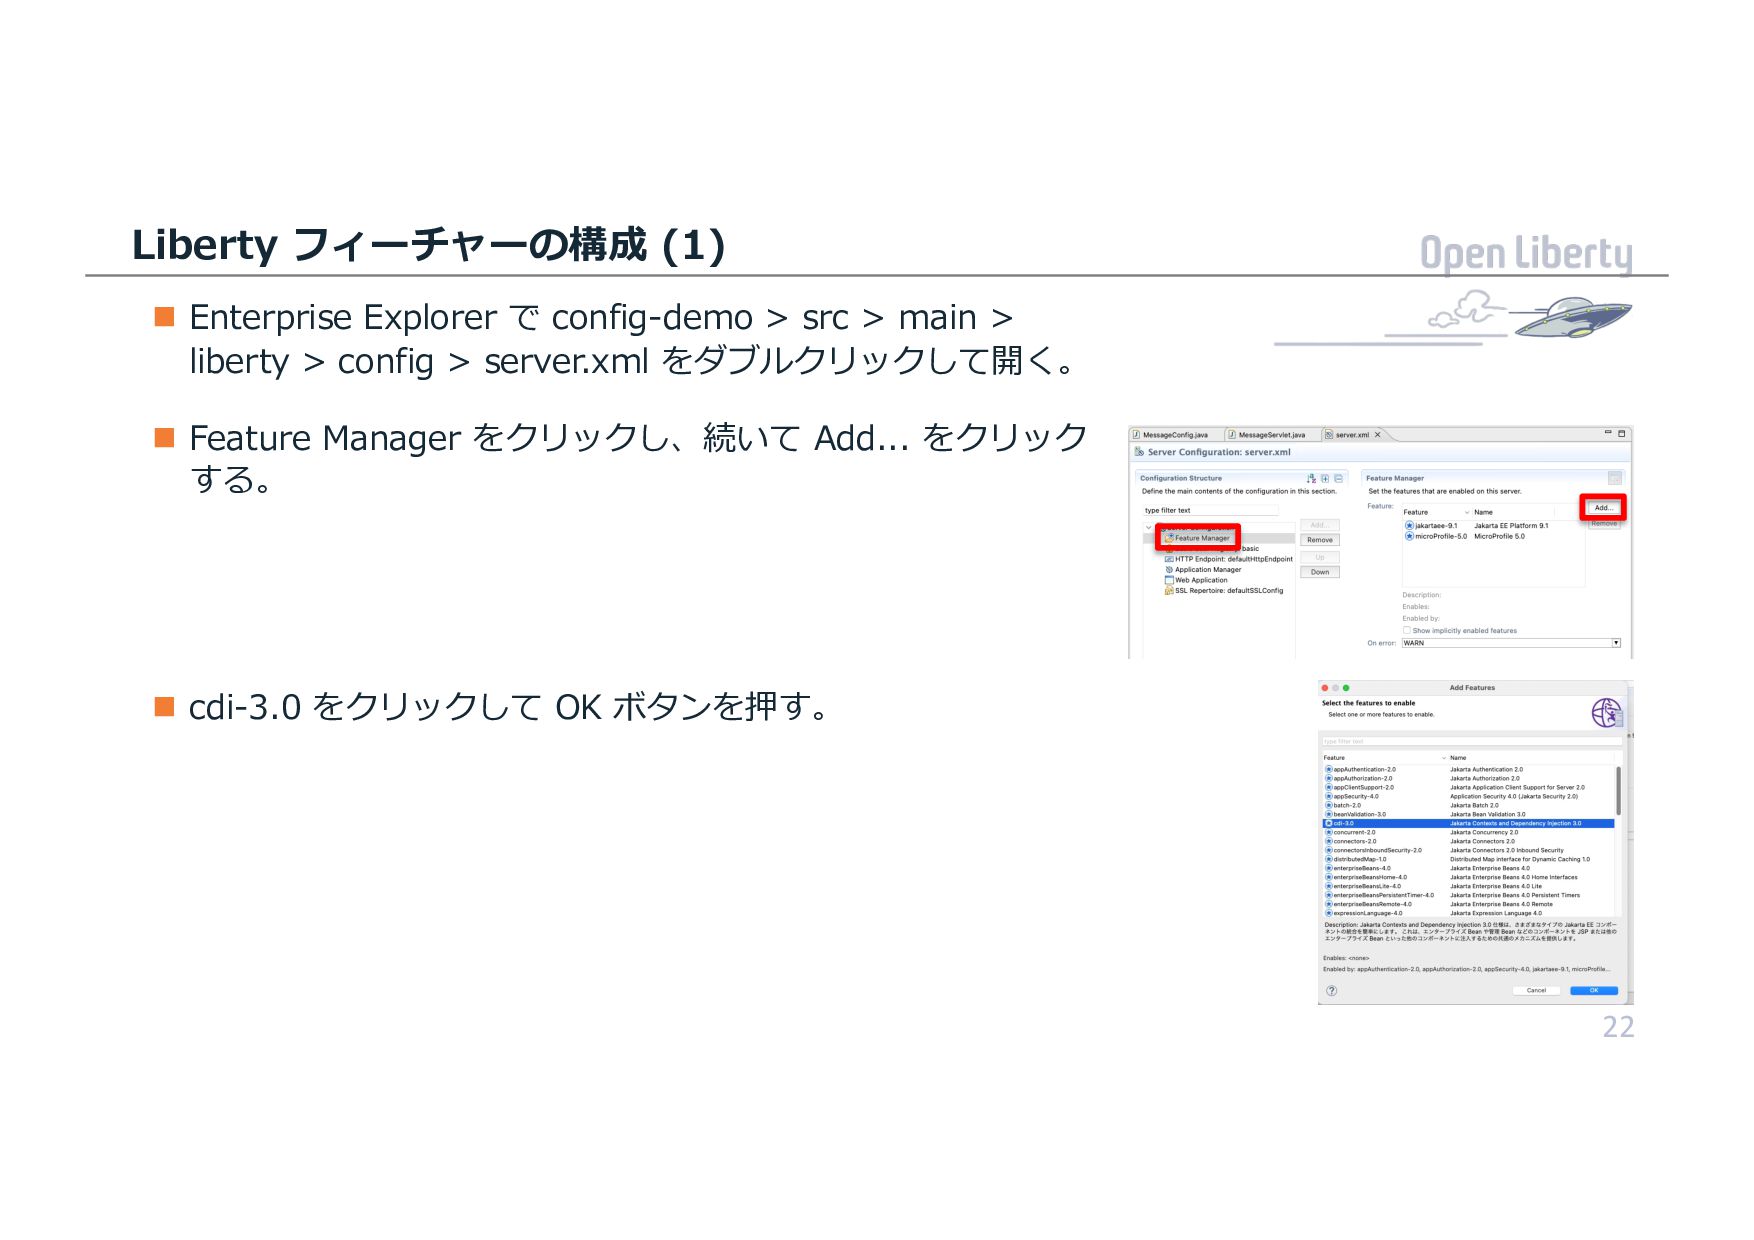
Task: Click the appAuthentication-2.0 feature icon
Action: (1329, 769)
